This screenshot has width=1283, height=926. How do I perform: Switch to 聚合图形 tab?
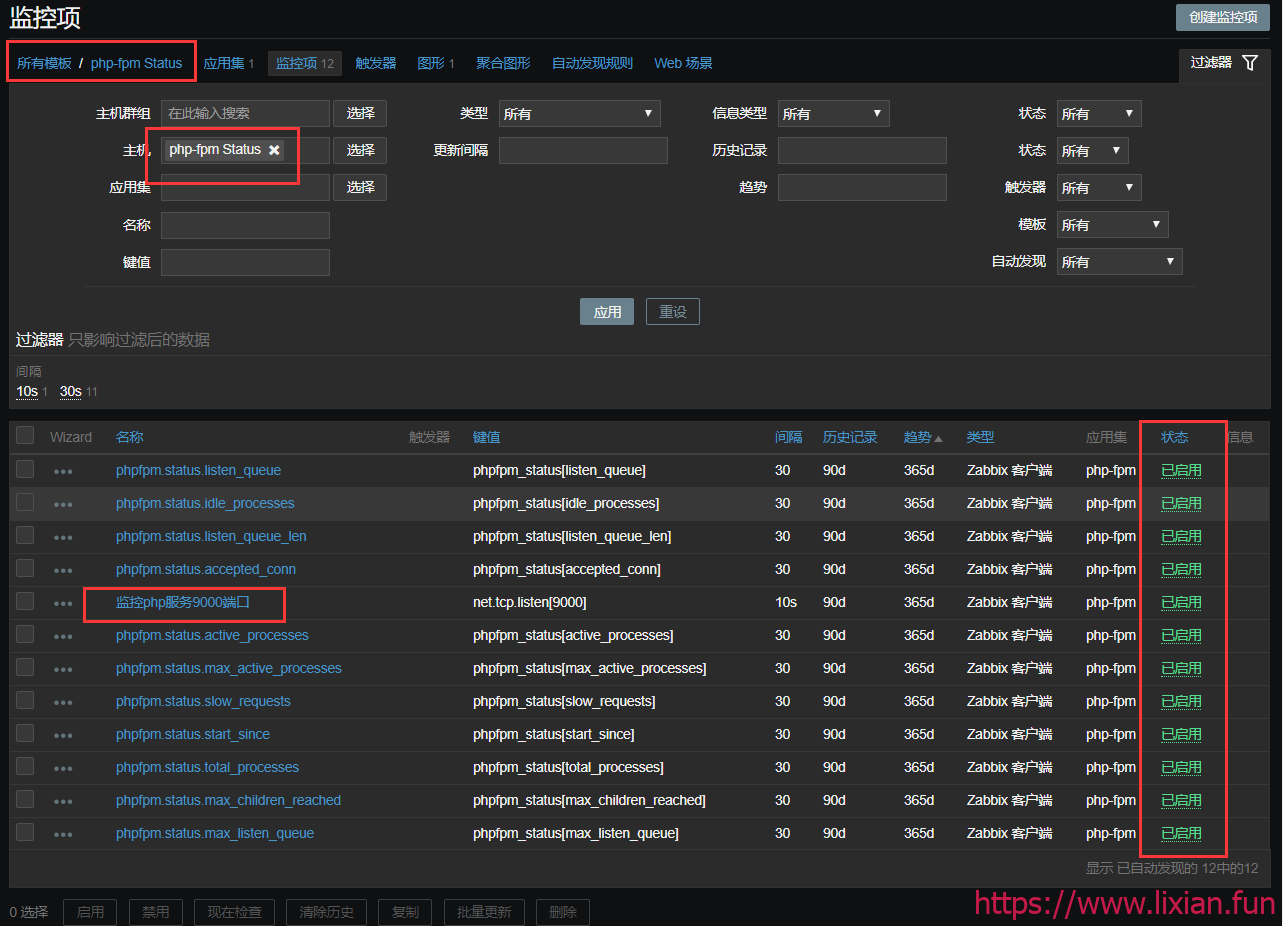(x=503, y=63)
